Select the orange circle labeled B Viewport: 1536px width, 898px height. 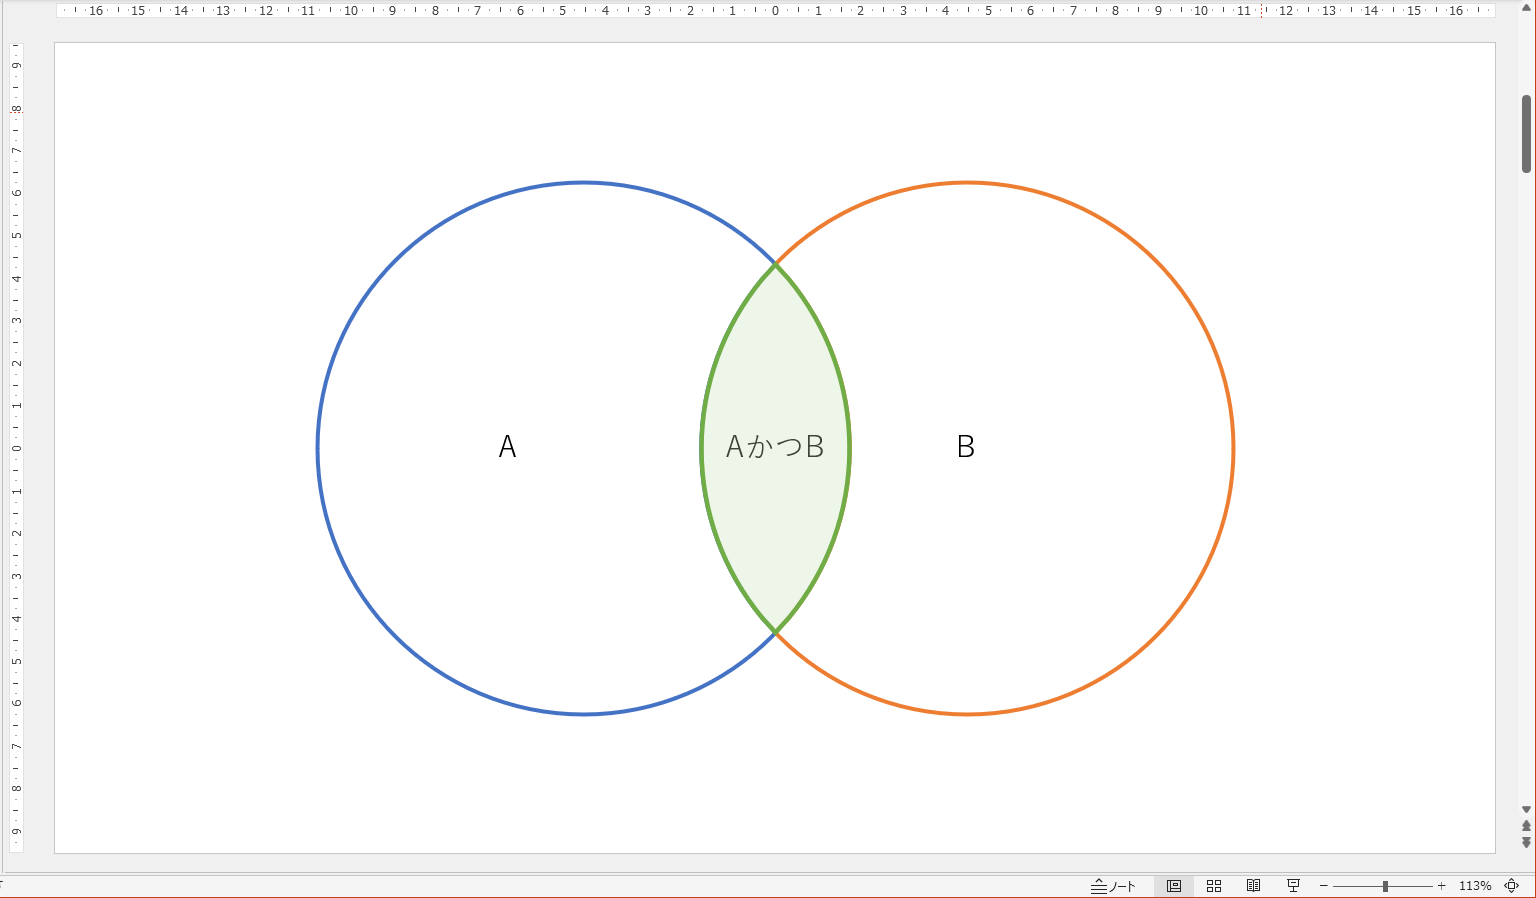tap(966, 447)
